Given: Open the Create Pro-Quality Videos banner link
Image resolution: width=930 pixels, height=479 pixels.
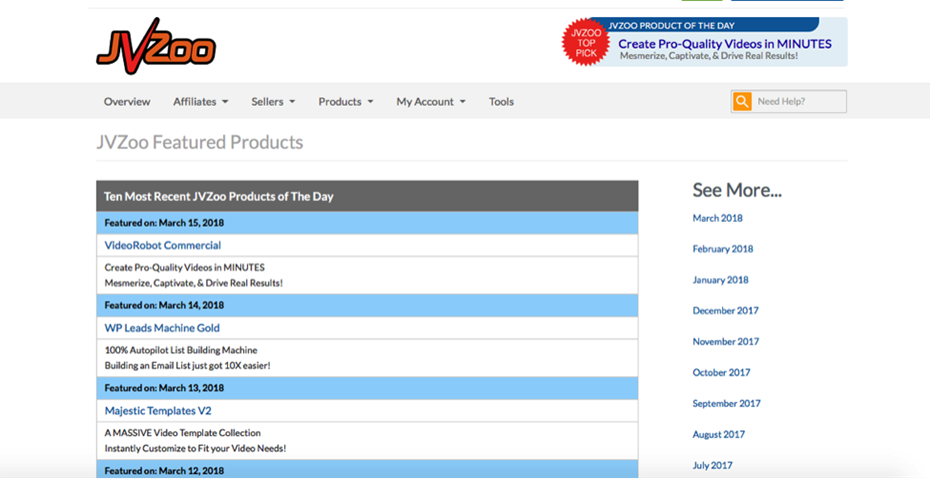Looking at the screenshot, I should click(x=725, y=44).
